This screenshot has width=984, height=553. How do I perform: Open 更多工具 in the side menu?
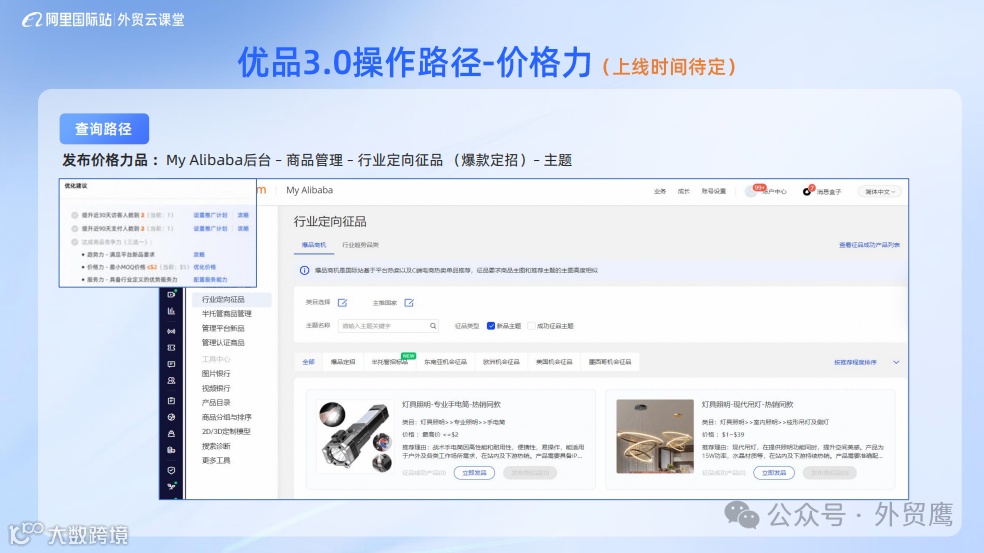tap(216, 461)
